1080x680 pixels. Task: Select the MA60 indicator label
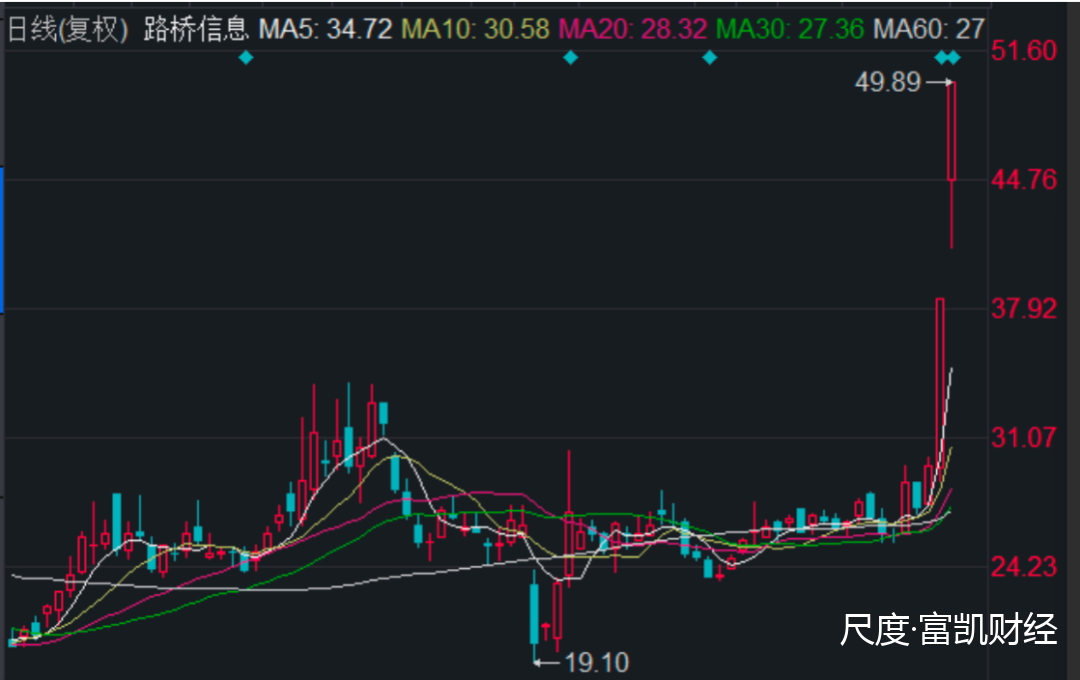pyautogui.click(x=928, y=30)
